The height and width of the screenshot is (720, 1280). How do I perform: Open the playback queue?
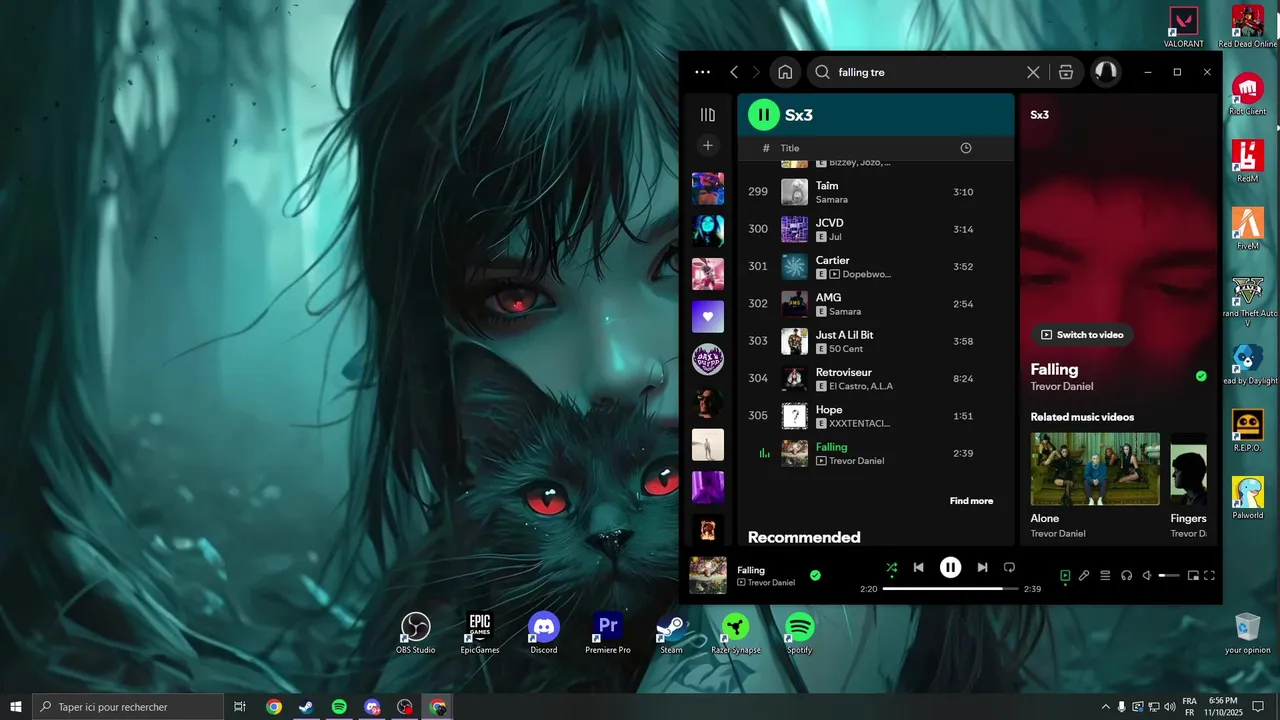[1105, 575]
